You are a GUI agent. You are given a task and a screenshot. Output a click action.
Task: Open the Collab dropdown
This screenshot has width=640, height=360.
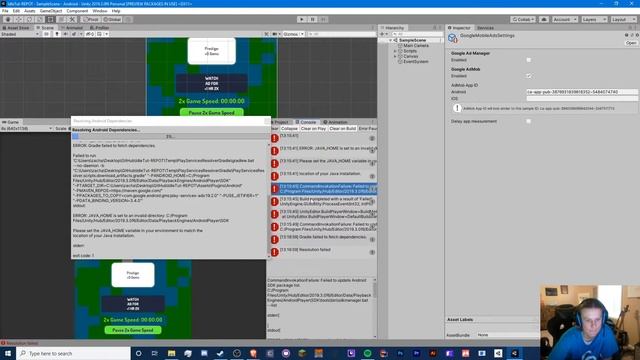(x=522, y=19)
